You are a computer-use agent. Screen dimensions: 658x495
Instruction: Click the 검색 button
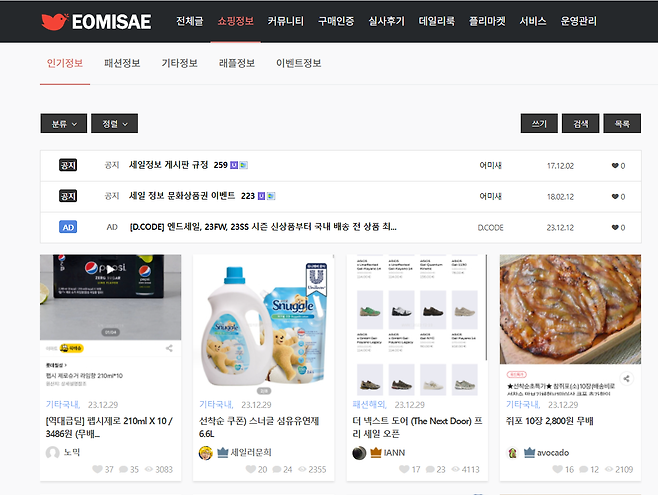coord(580,123)
